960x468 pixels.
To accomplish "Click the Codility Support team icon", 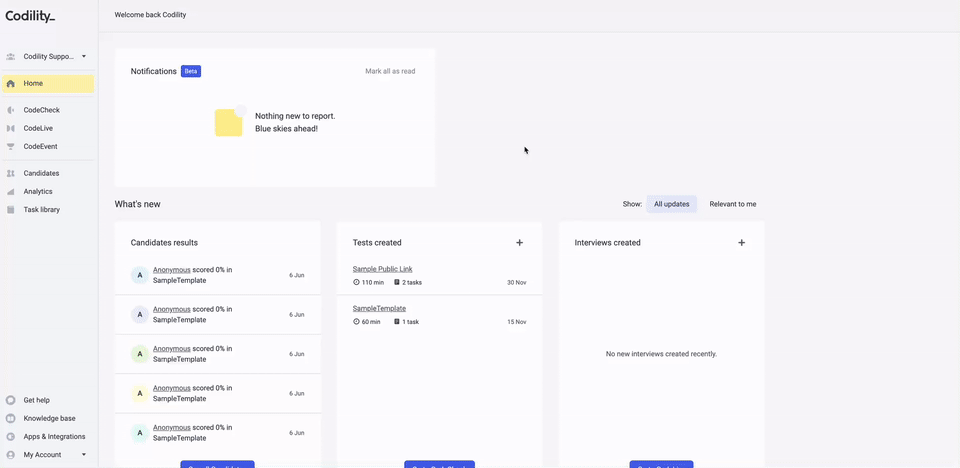I will (10, 56).
